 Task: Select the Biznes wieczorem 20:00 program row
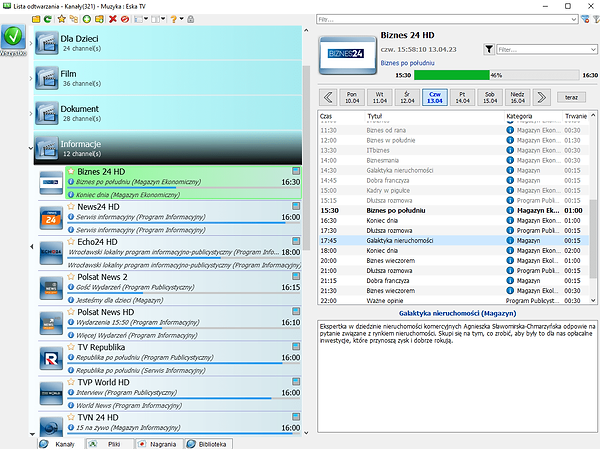(454, 261)
